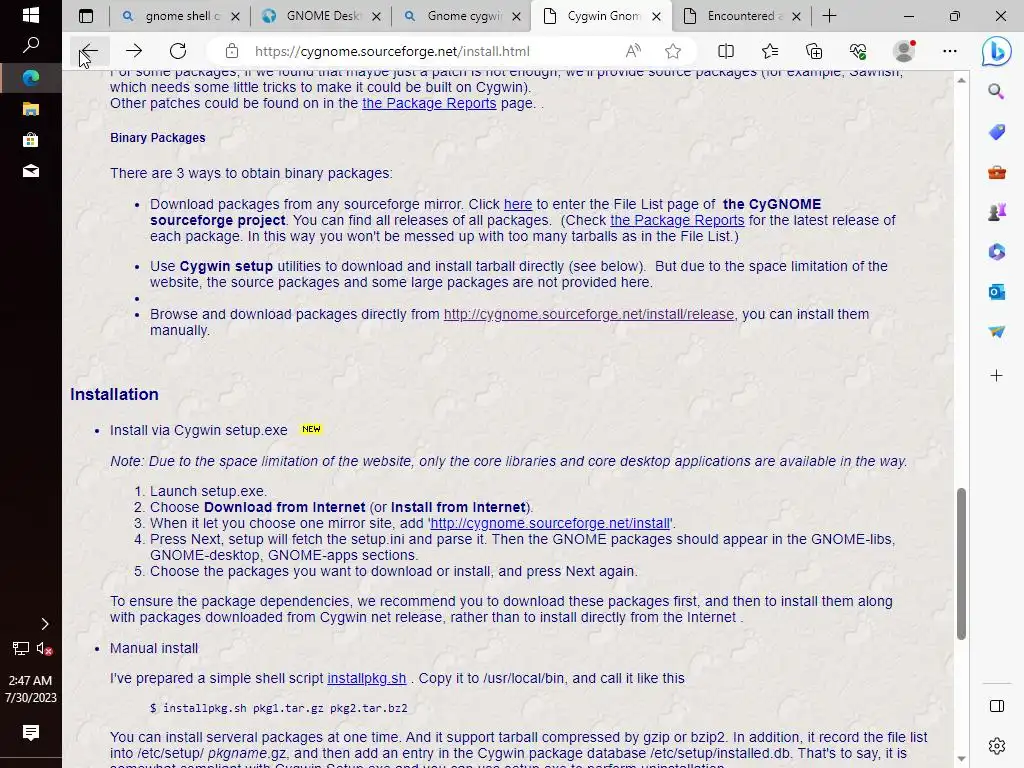The image size is (1024, 768).
Task: Reload the current page
Action: pyautogui.click(x=178, y=51)
